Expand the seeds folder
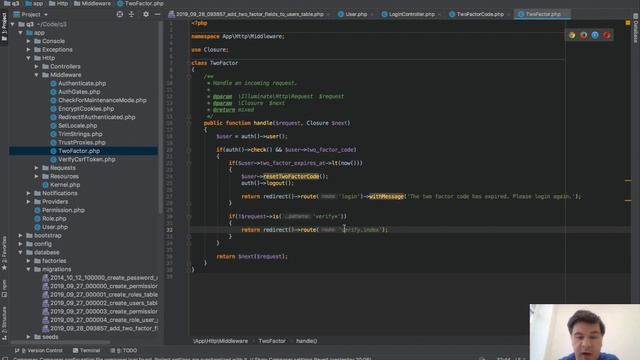Image resolution: width=640 pixels, height=360 pixels. (x=29, y=337)
